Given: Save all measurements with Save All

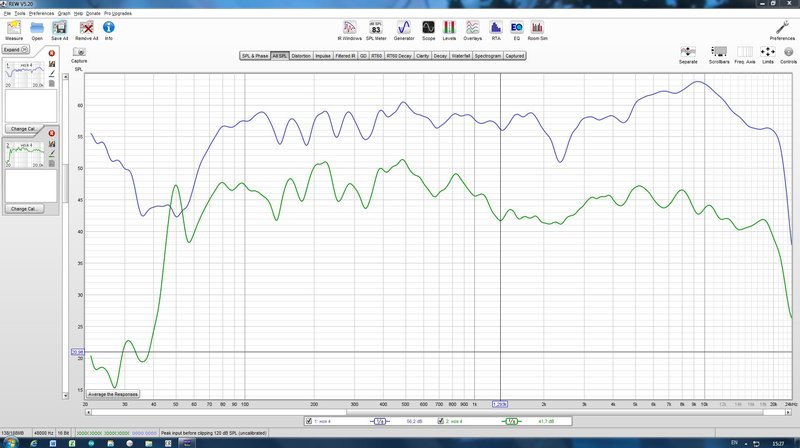Looking at the screenshot, I should tap(59, 31).
